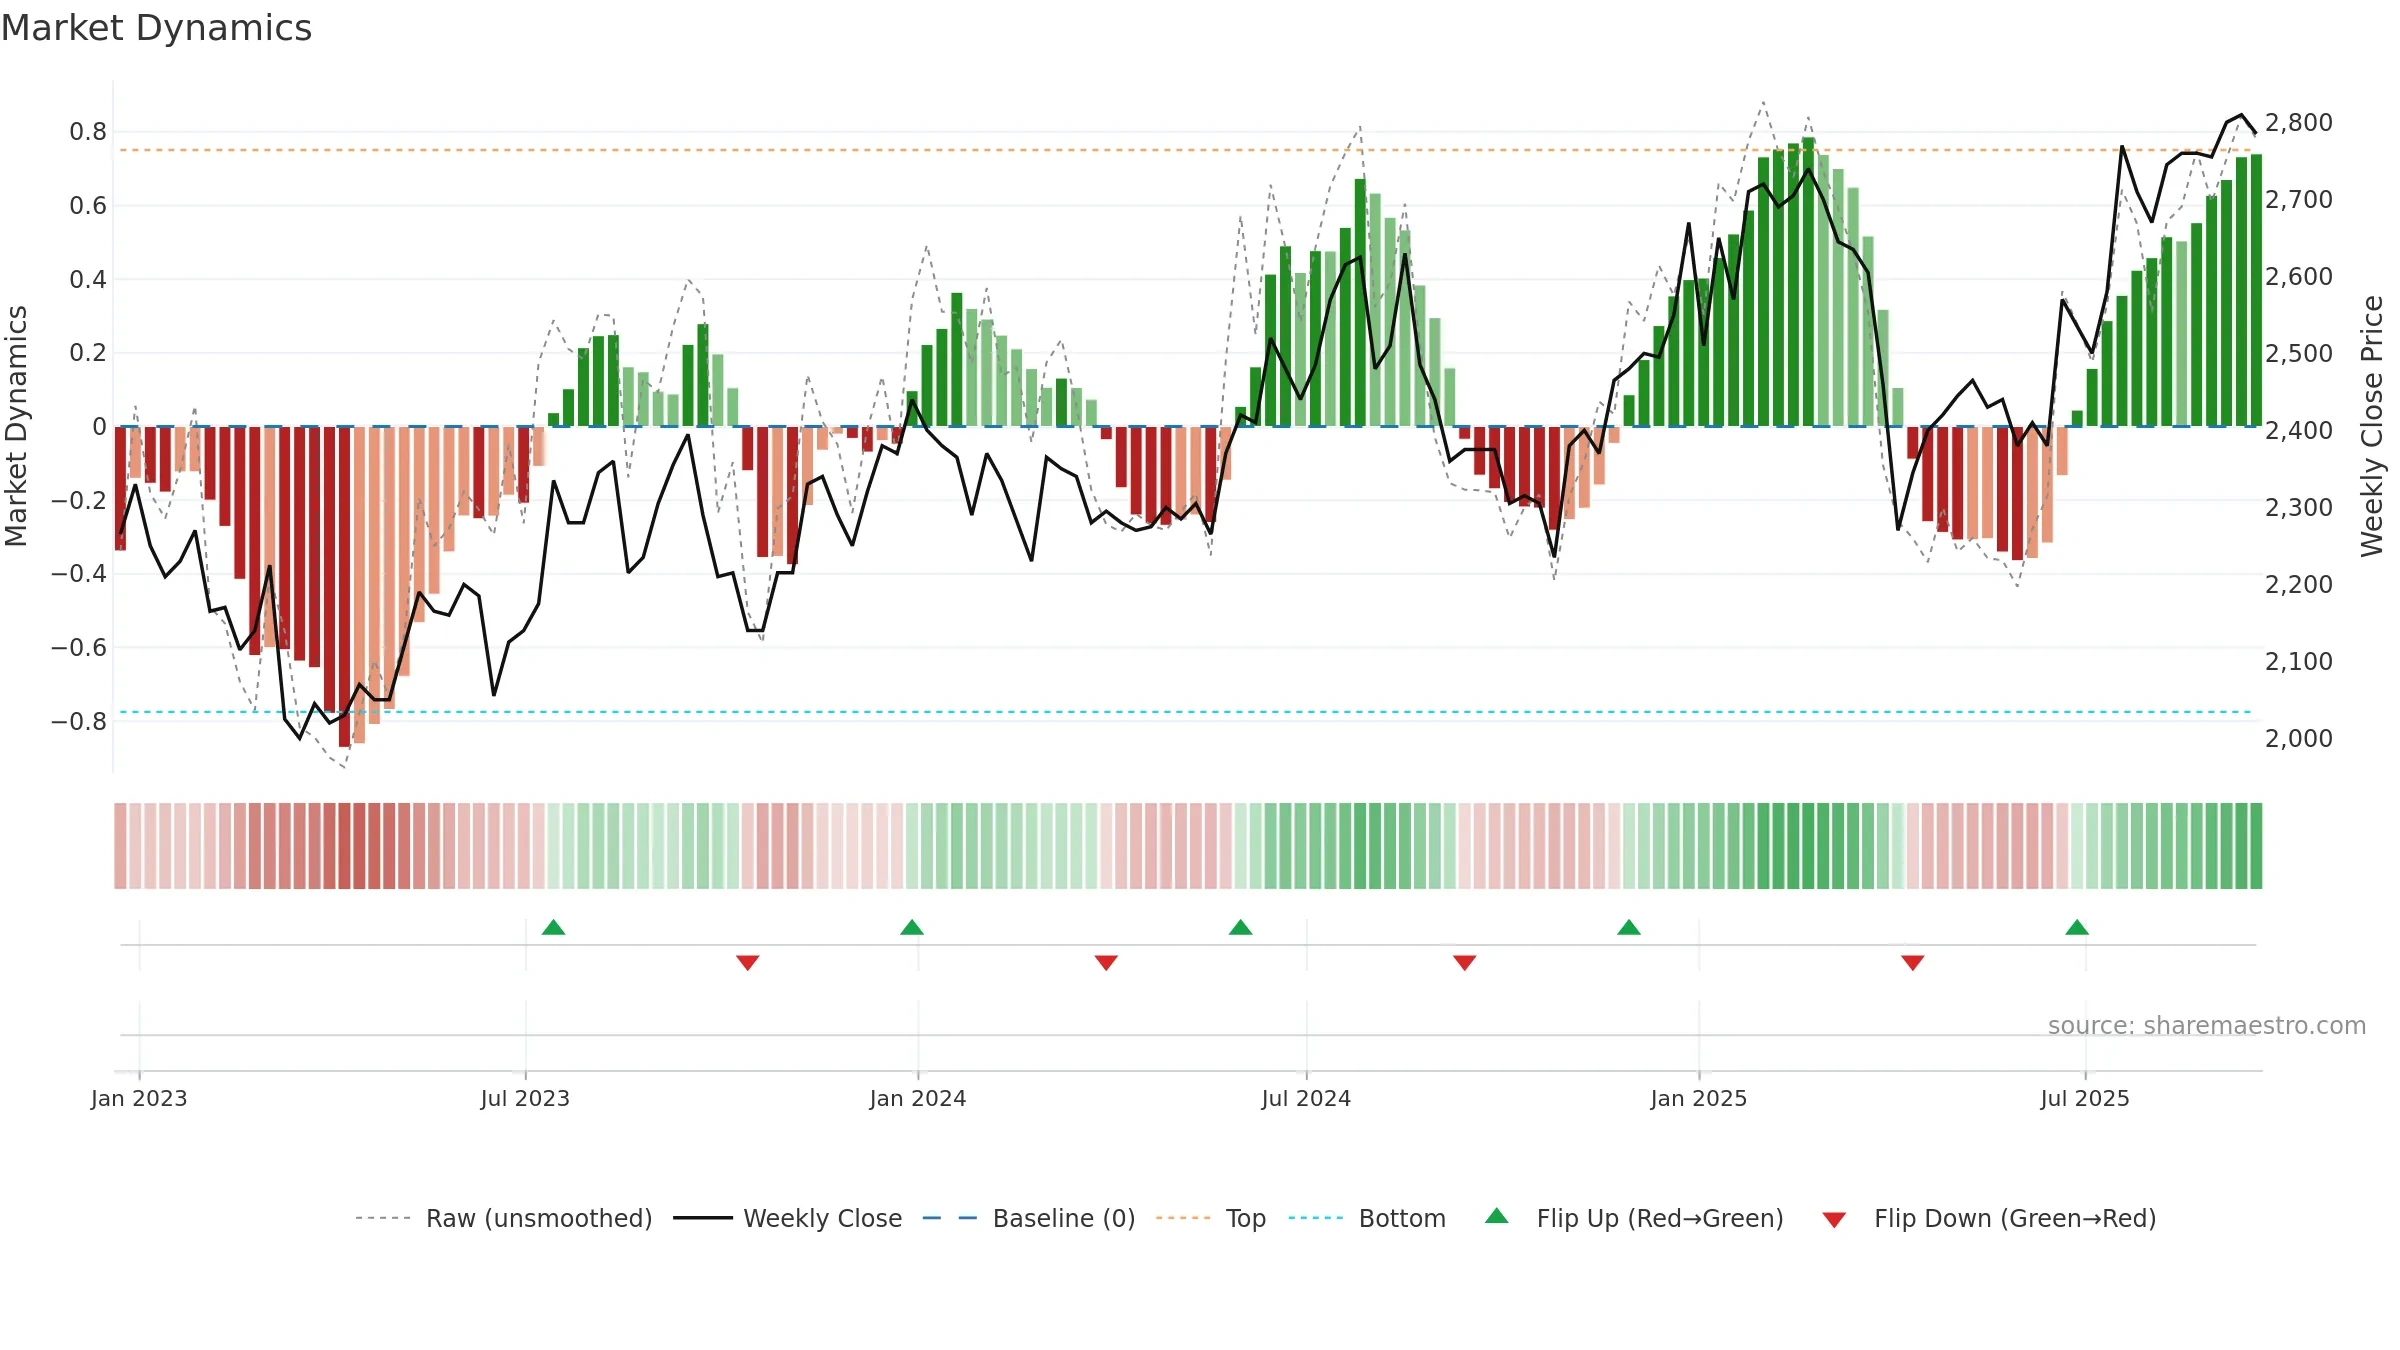Click the 2,800 price axis label

pyautogui.click(x=2298, y=122)
